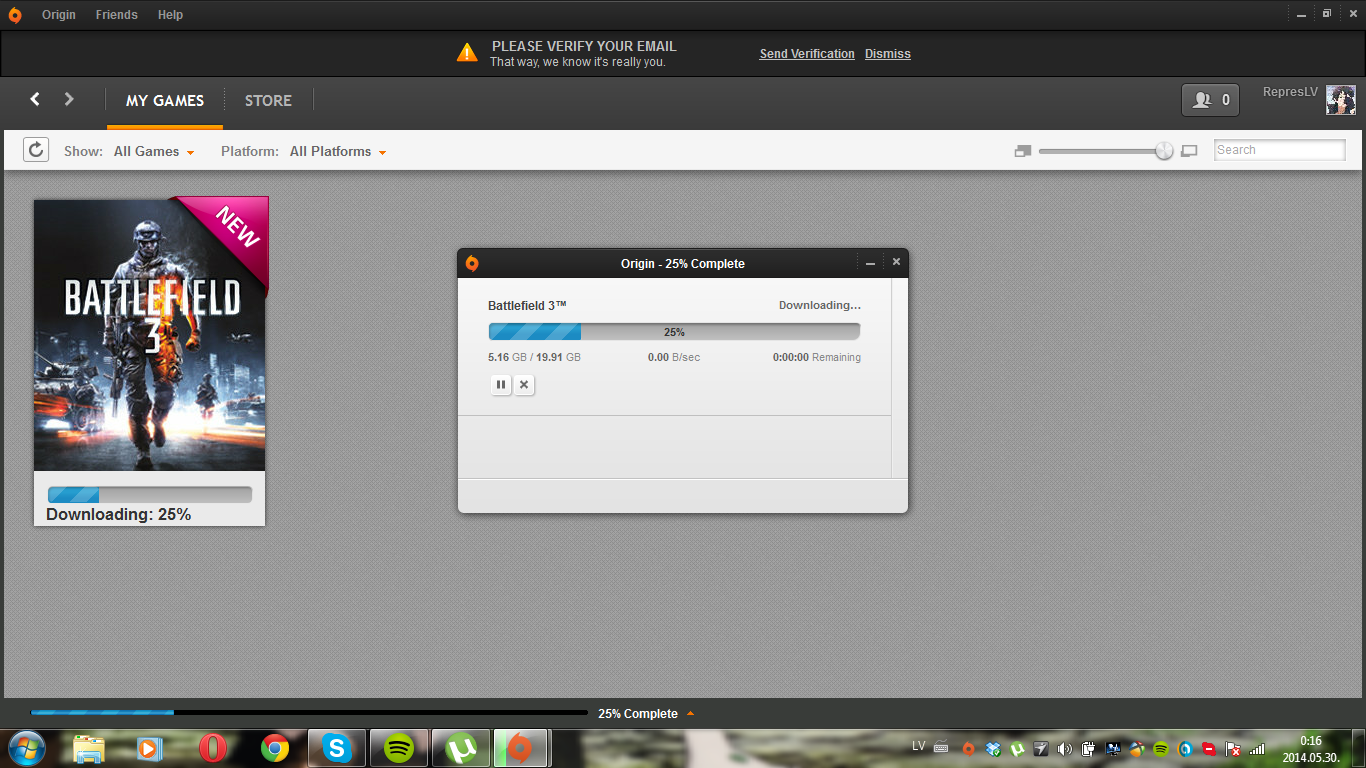This screenshot has width=1366, height=768.
Task: Open the Windows Start menu
Action: tap(26, 747)
